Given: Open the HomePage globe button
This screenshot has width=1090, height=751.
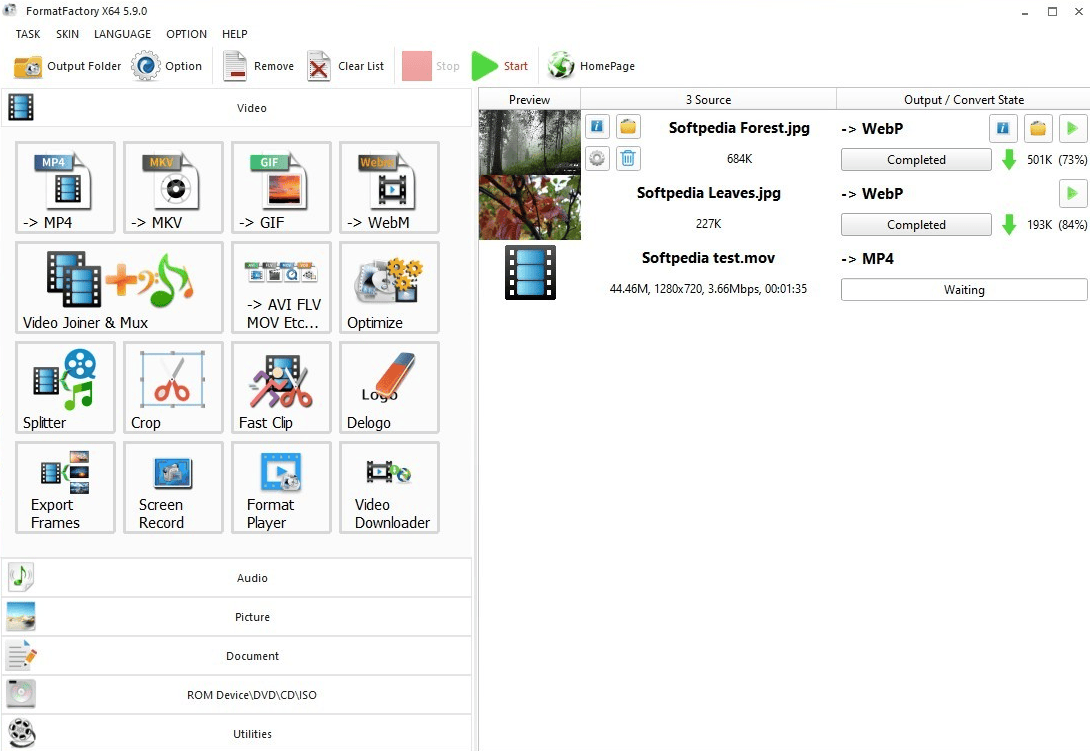Looking at the screenshot, I should [591, 66].
